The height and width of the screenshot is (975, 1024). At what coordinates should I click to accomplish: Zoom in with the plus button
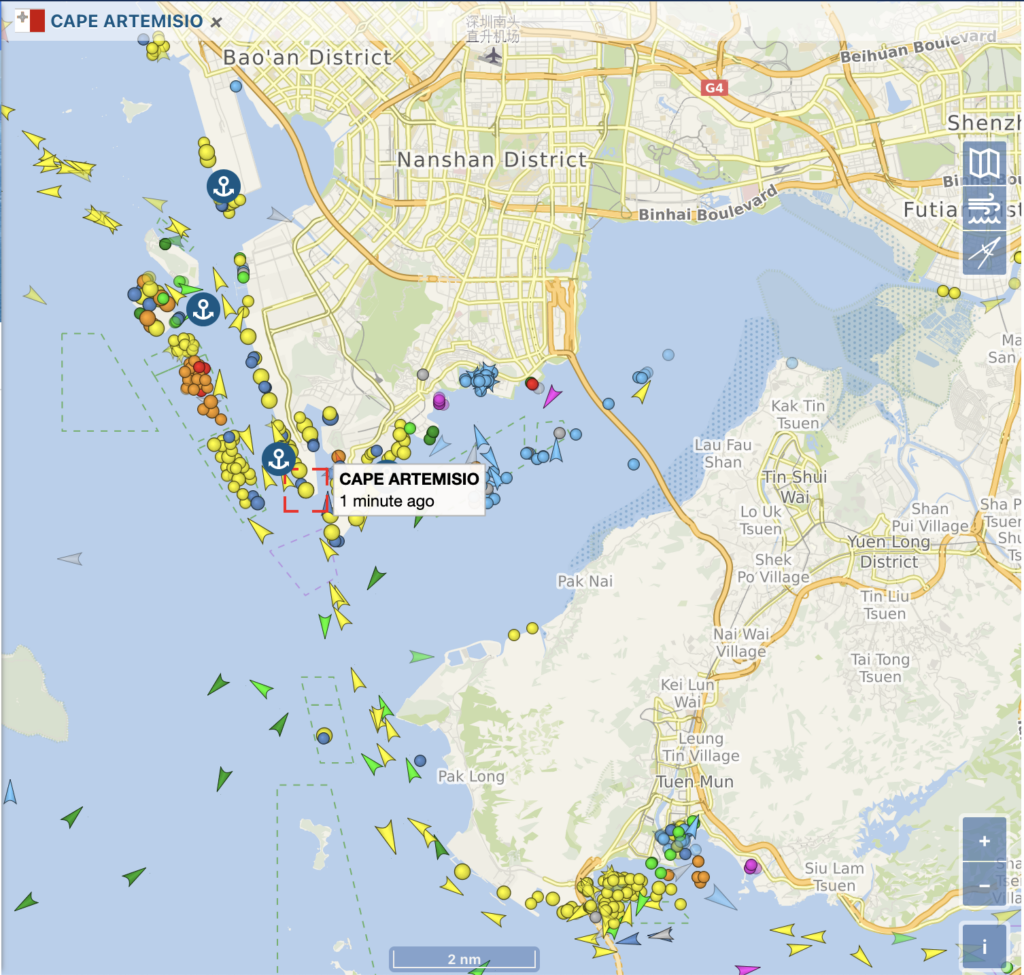[x=983, y=840]
